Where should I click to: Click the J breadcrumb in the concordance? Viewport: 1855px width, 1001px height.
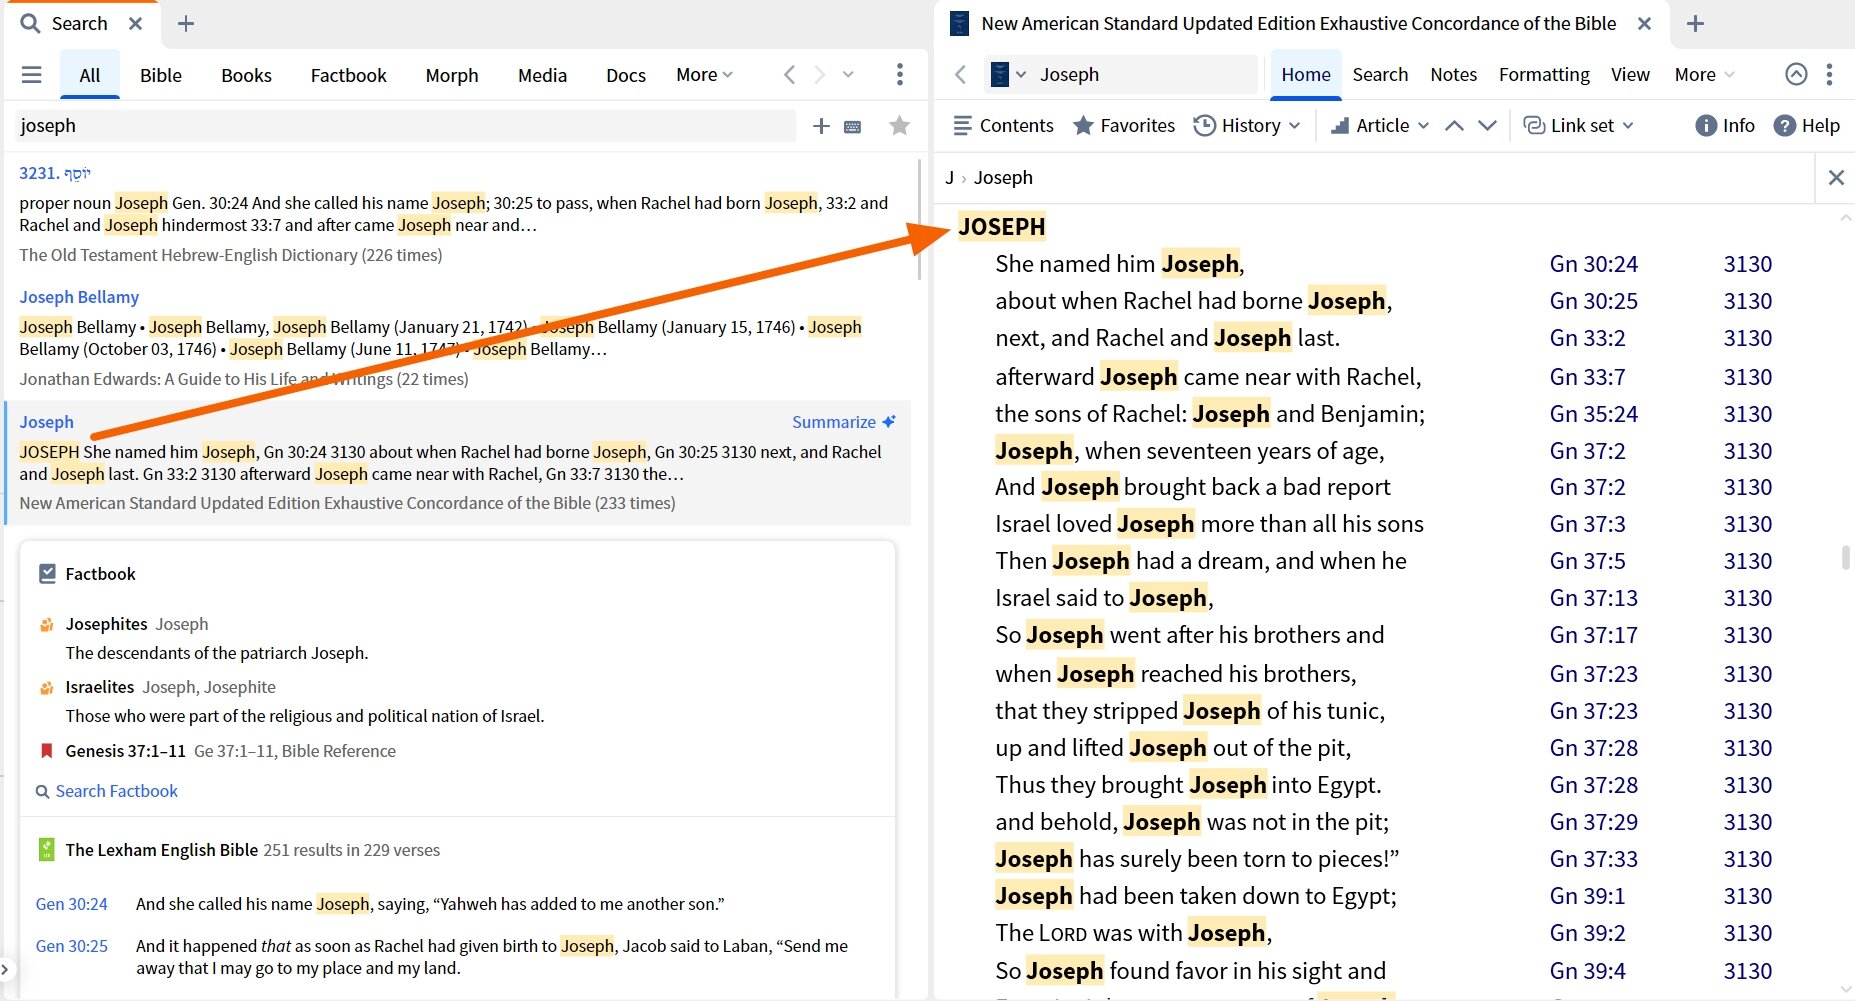click(949, 178)
